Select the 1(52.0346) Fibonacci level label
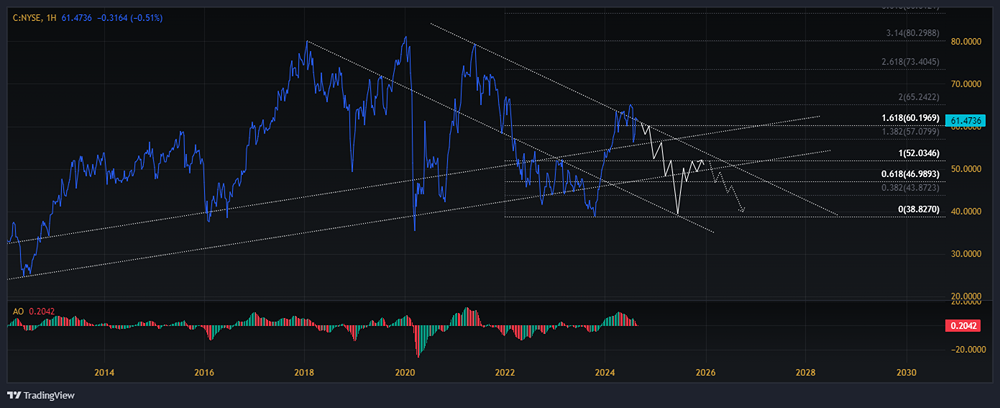The image size is (1000, 408). click(920, 154)
